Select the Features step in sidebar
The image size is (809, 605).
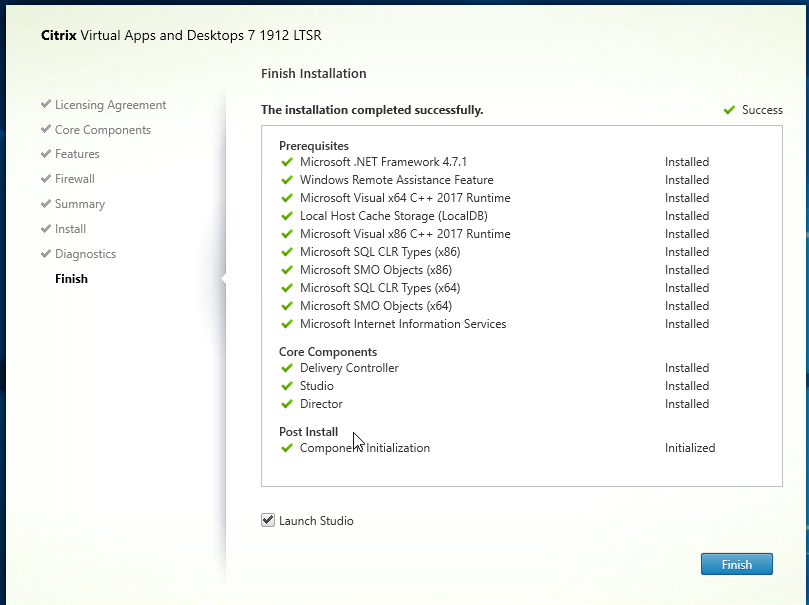77,154
